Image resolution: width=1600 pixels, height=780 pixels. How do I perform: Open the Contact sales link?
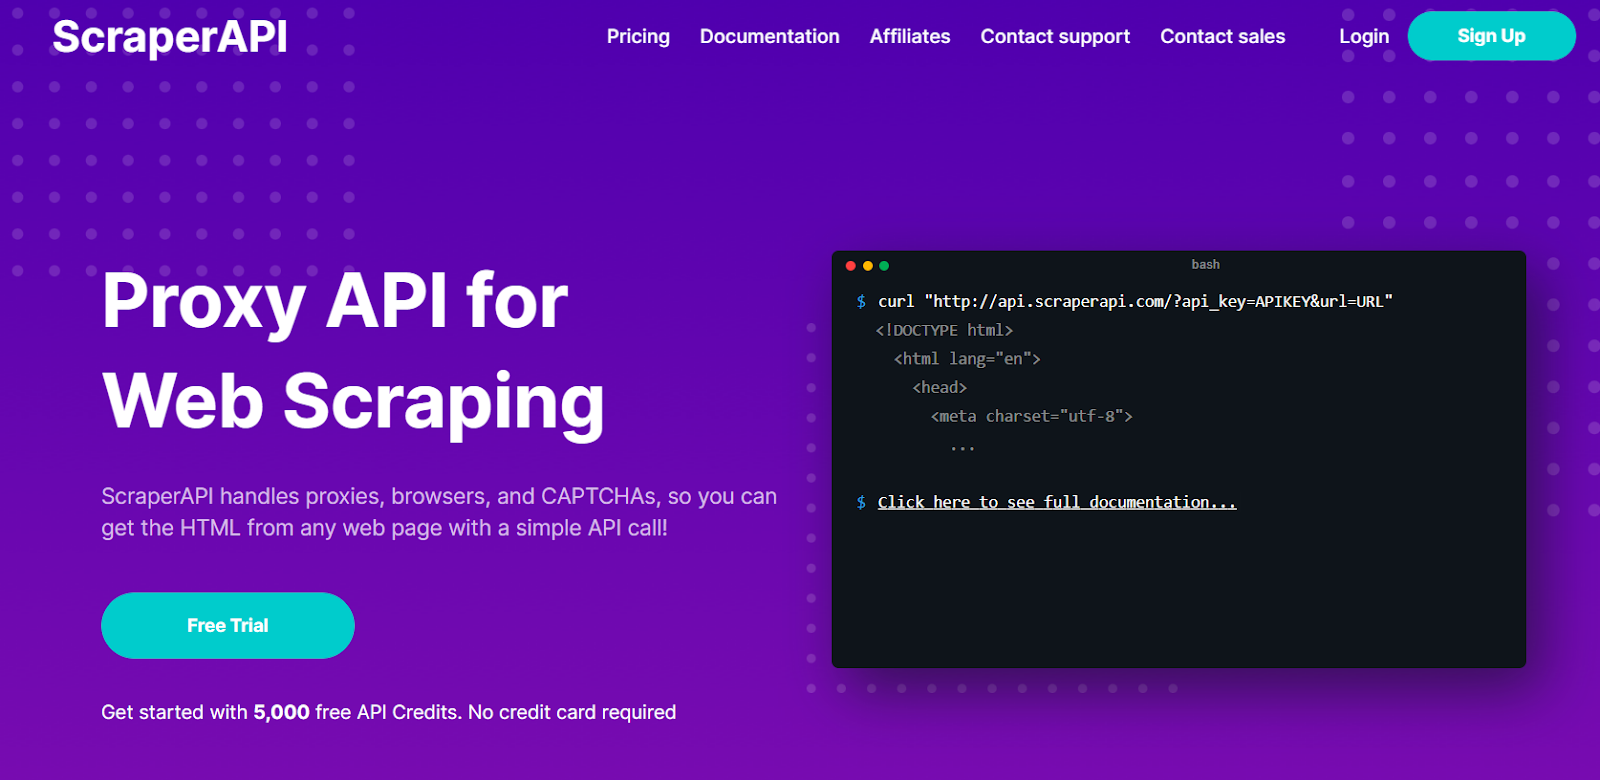[1223, 36]
